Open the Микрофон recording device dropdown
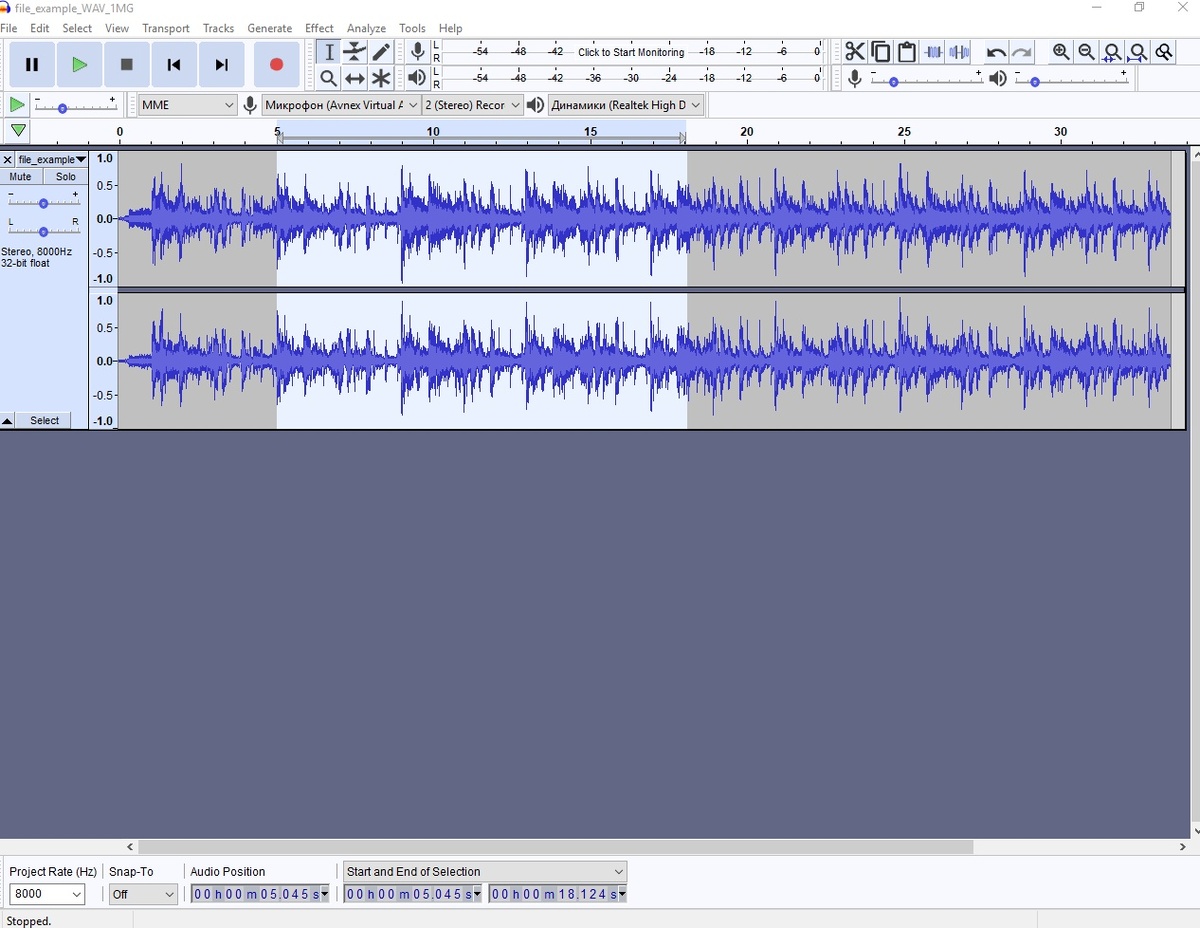Screen dimensions: 1200x928 coord(341,105)
